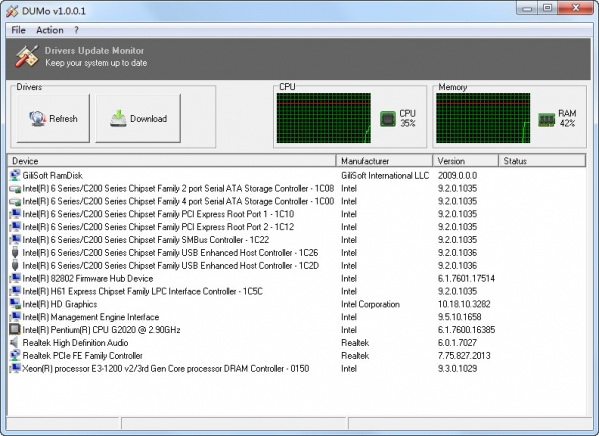Click the Refresh drivers button

pos(53,118)
